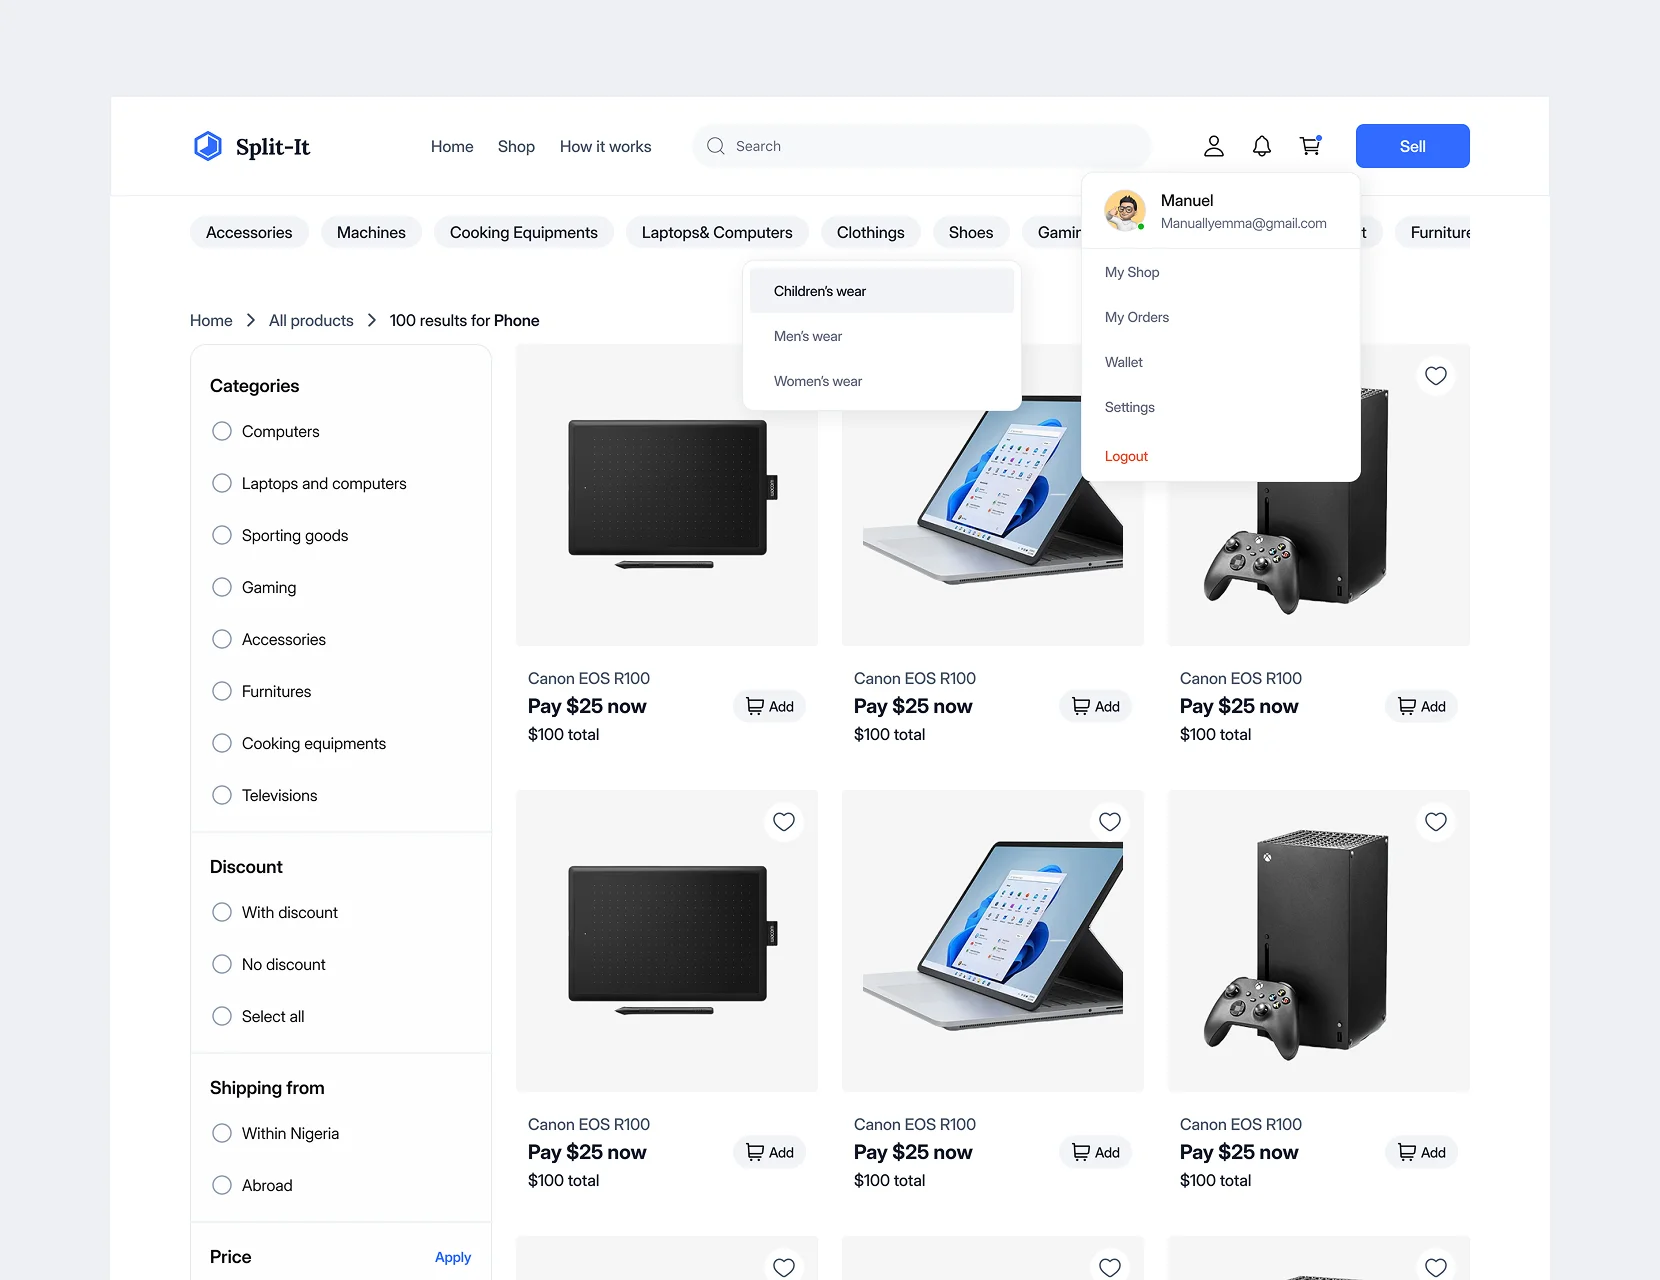This screenshot has width=1660, height=1280.
Task: Open the Furniture category chip
Action: coord(1433,232)
